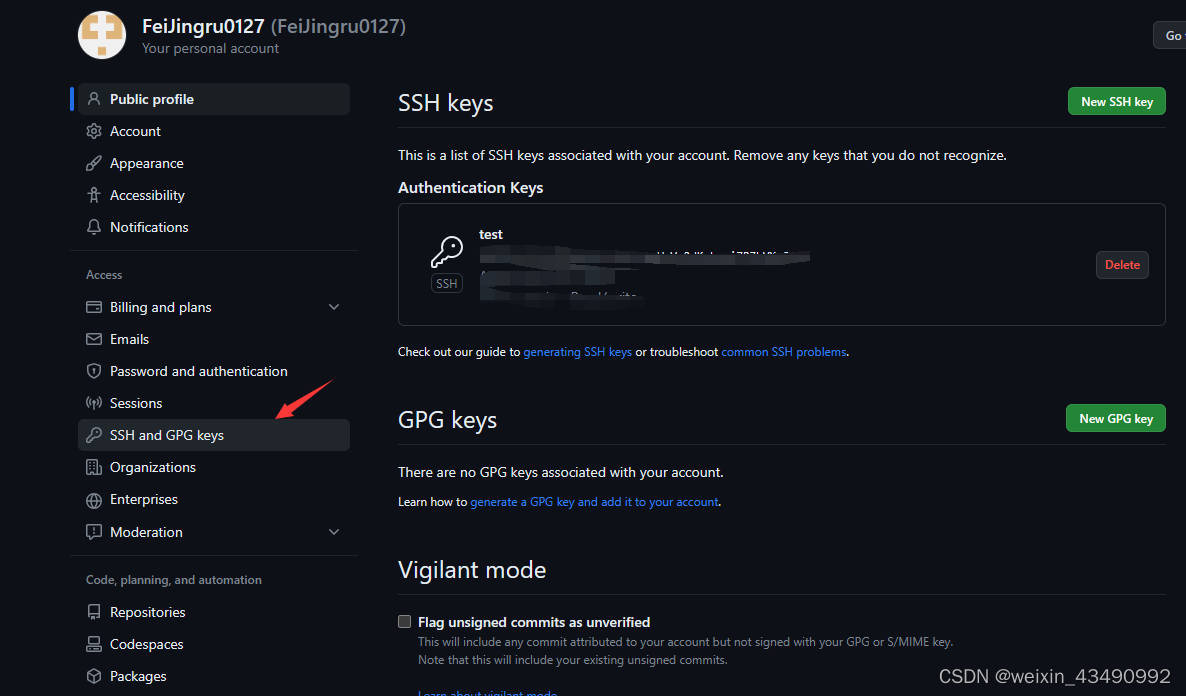Delete the SSH key named test

click(x=1121, y=264)
